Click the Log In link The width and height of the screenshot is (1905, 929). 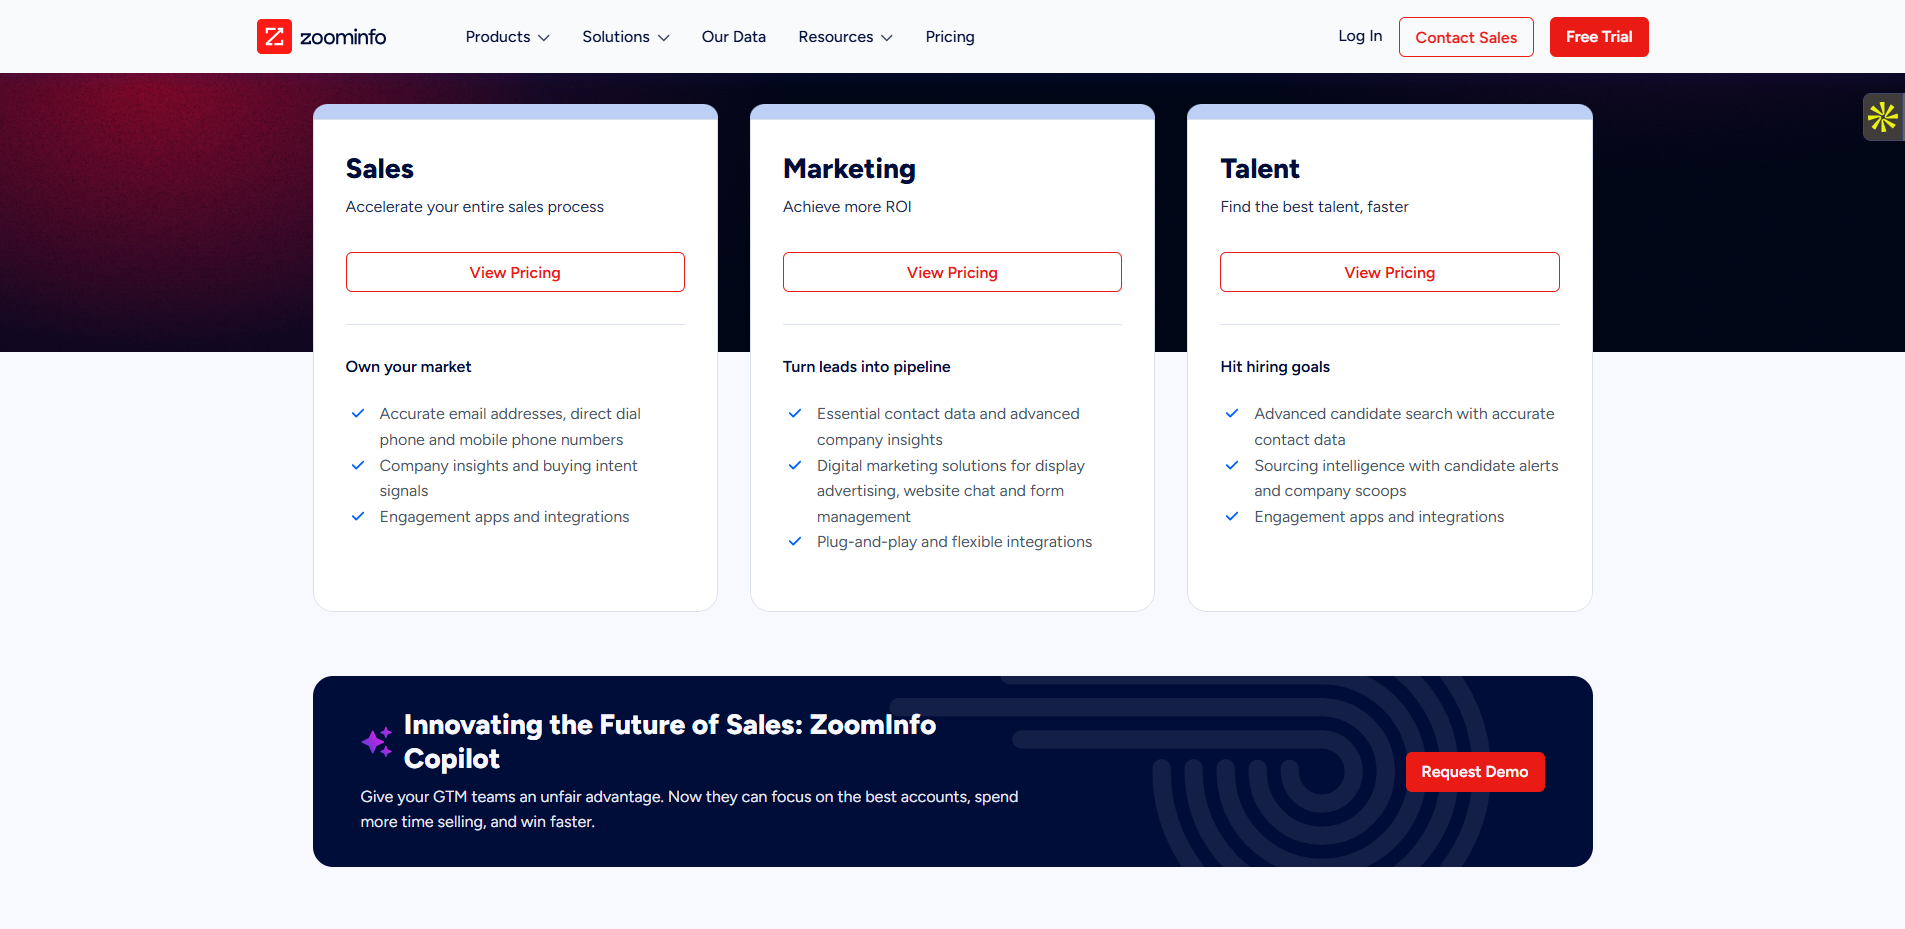(x=1360, y=36)
